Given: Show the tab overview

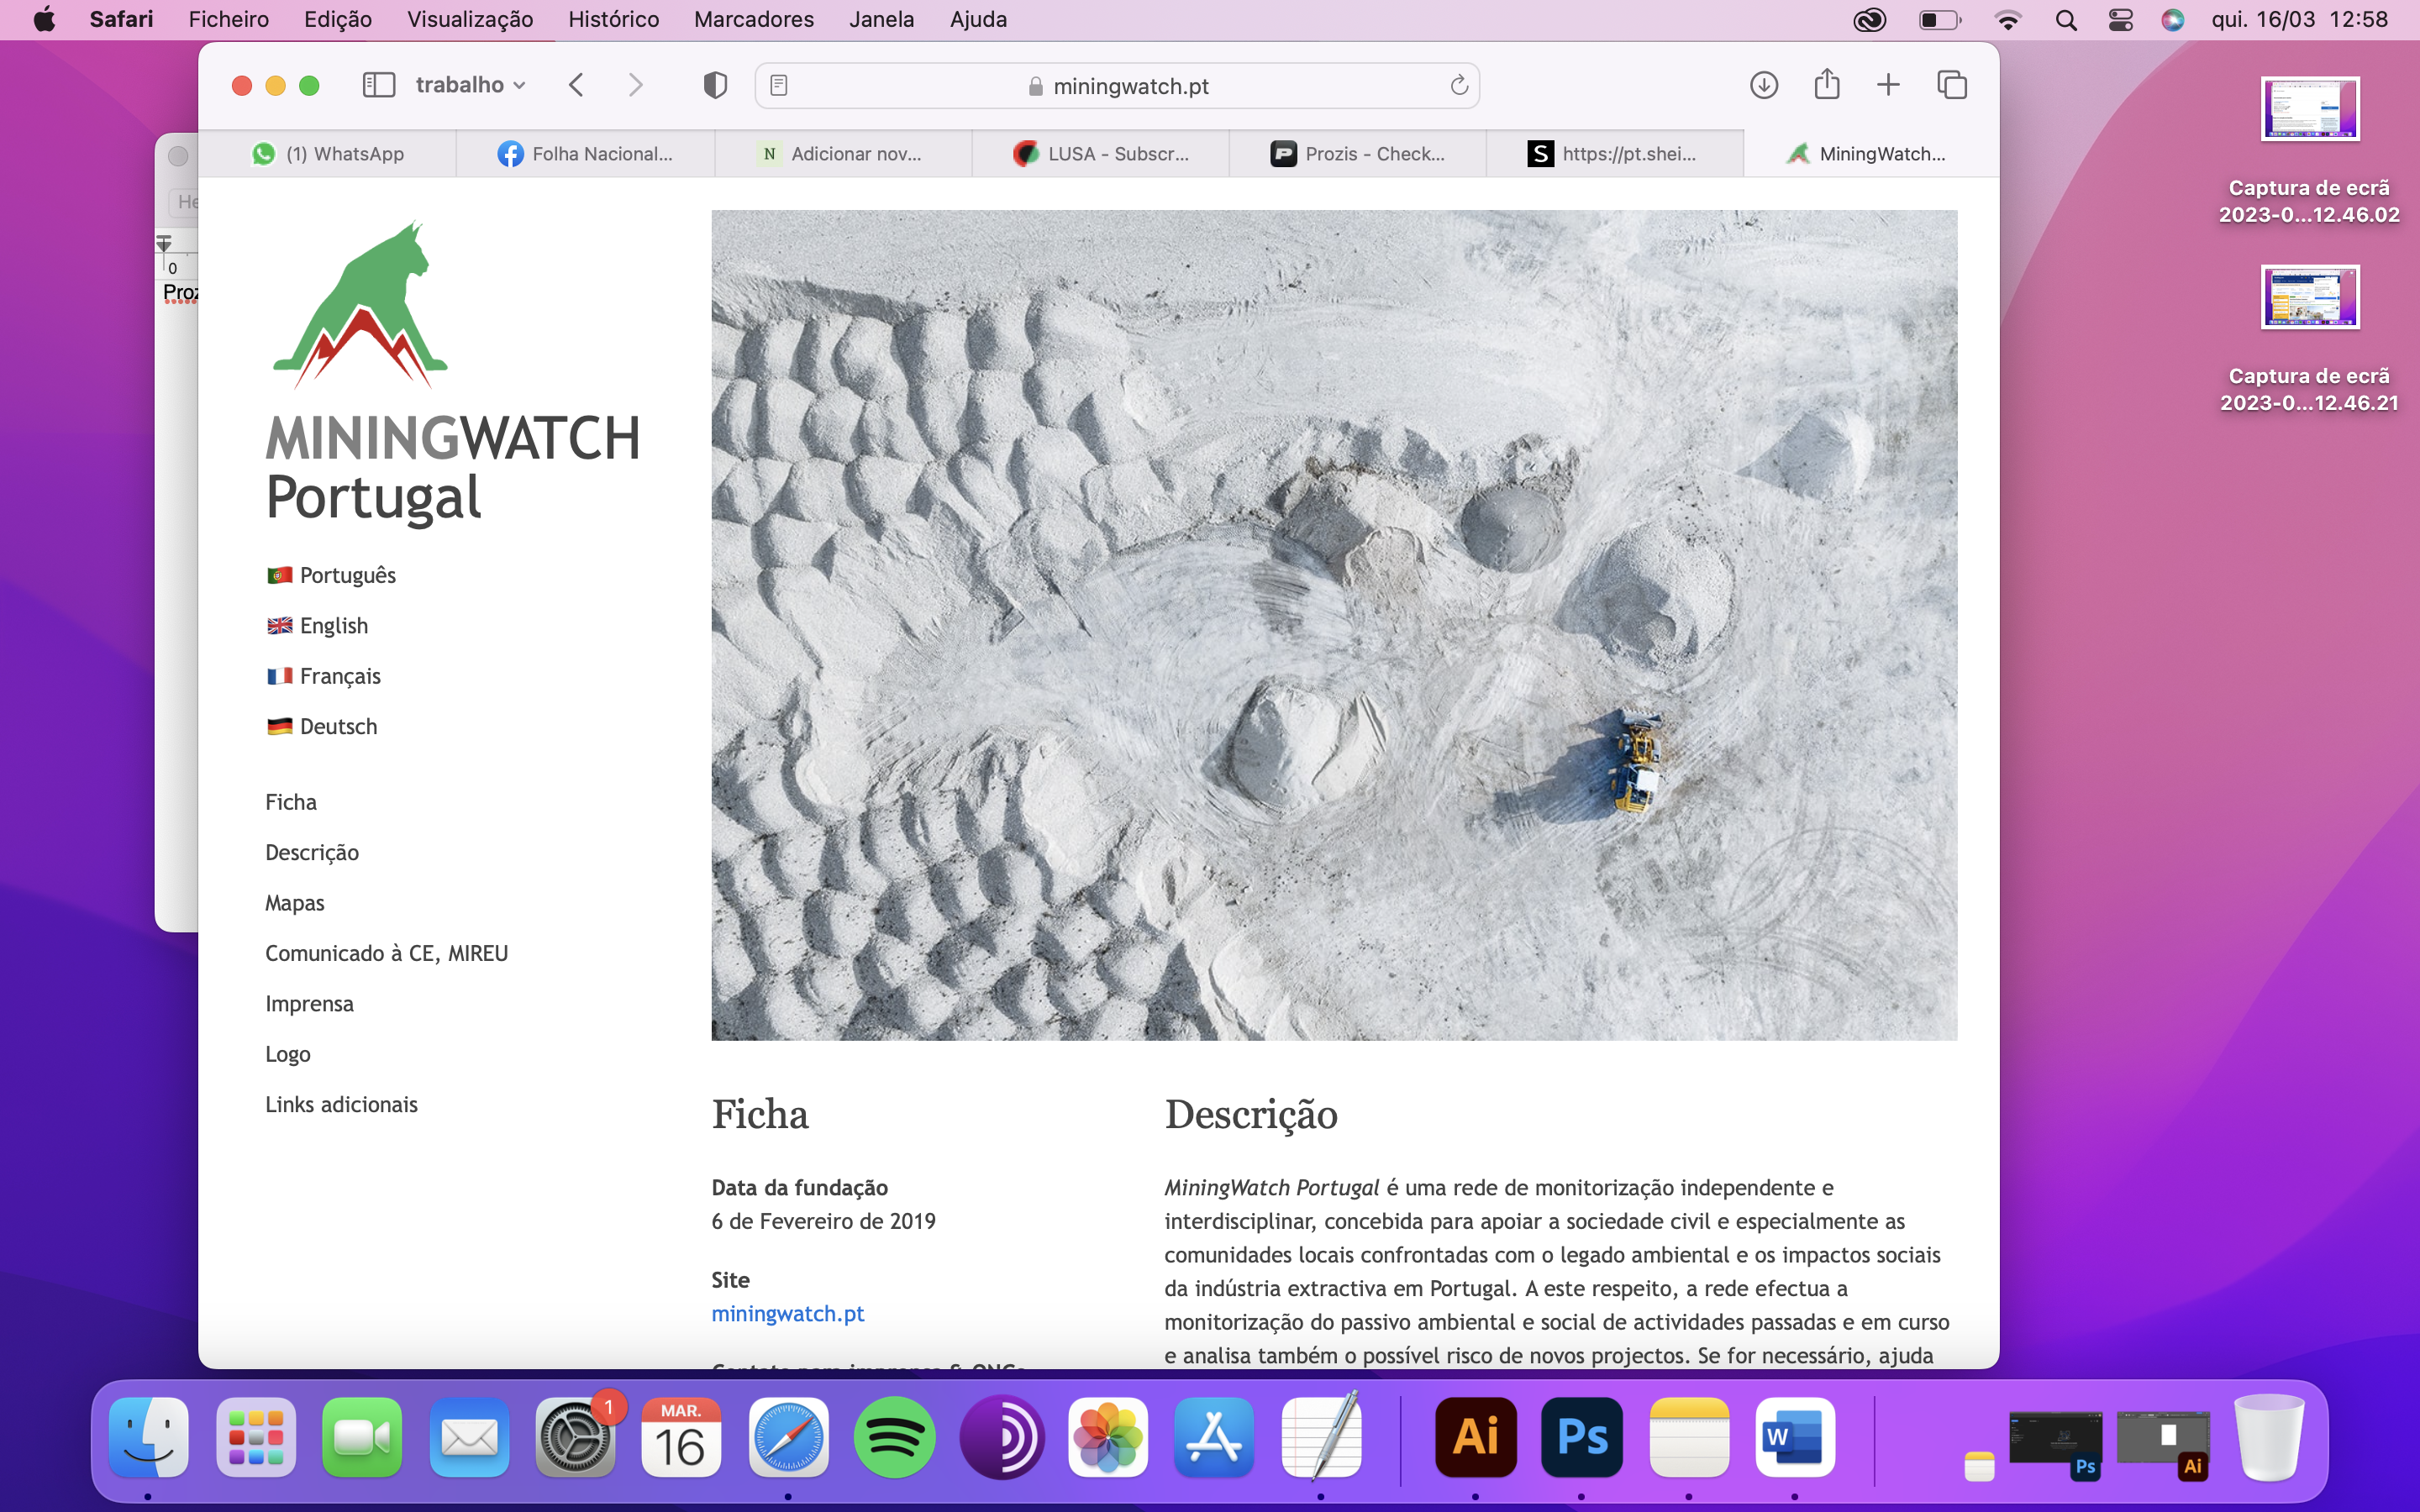Looking at the screenshot, I should point(1952,85).
